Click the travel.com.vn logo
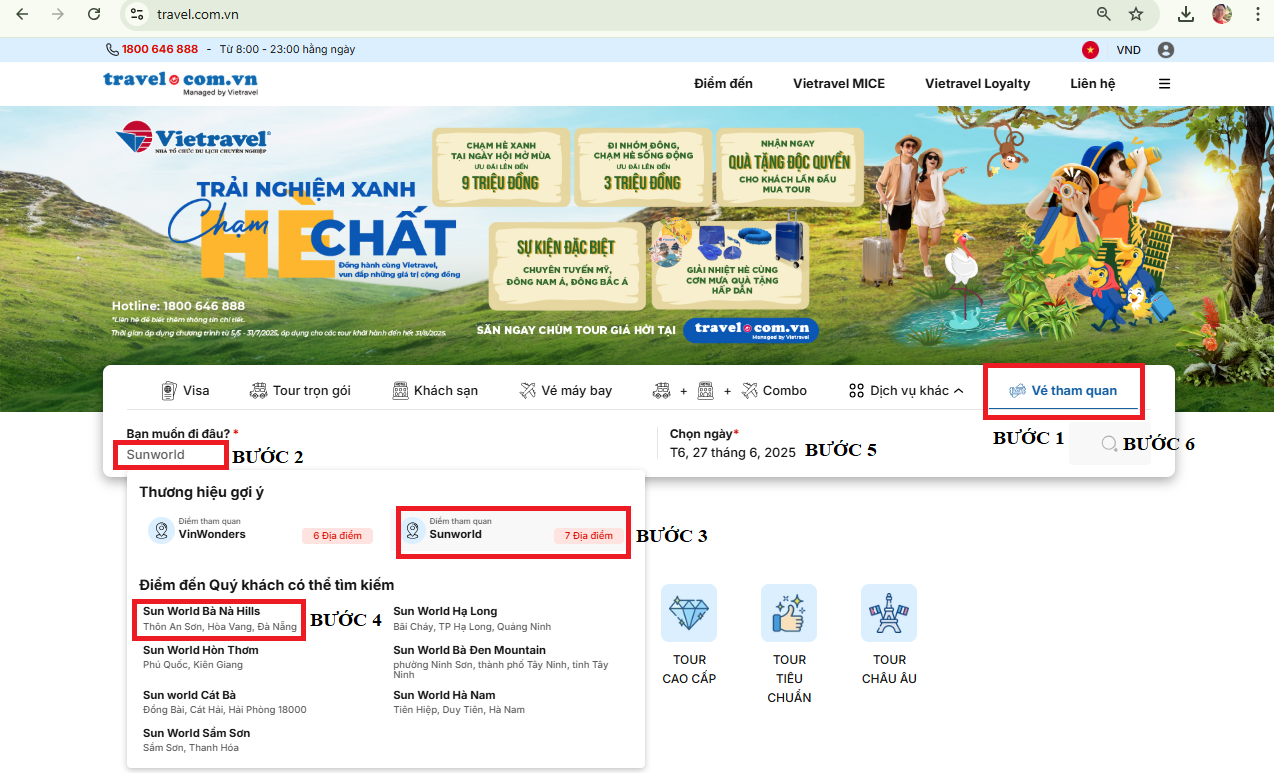The width and height of the screenshot is (1274, 773). click(x=180, y=82)
